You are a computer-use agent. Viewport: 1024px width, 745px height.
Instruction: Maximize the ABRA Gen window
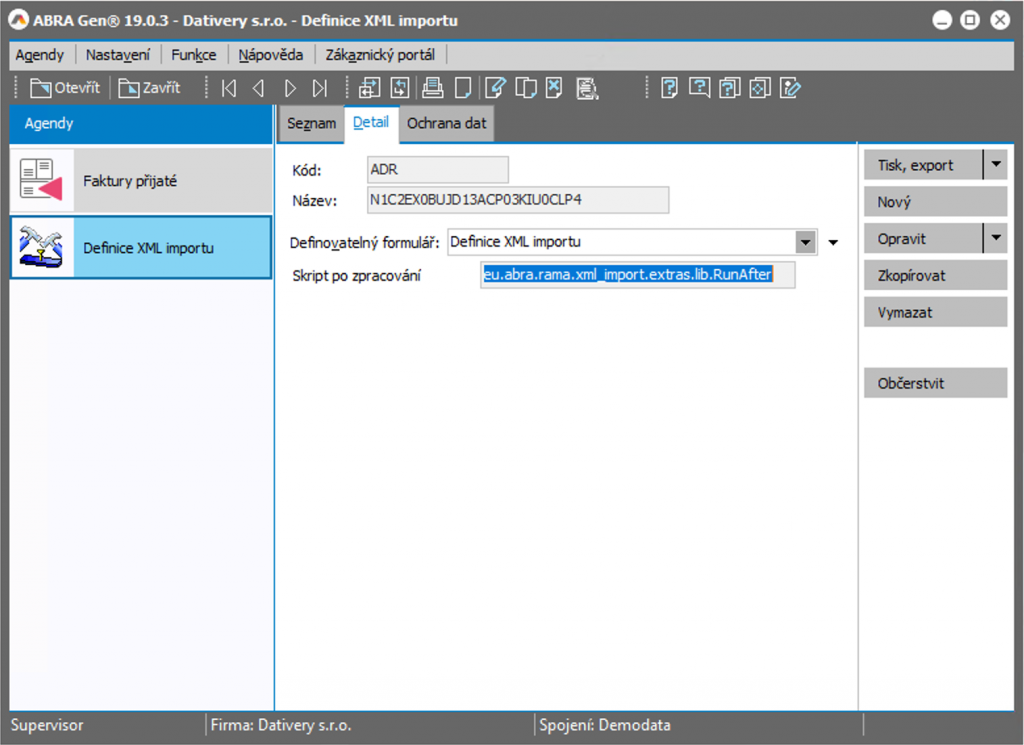tap(970, 20)
